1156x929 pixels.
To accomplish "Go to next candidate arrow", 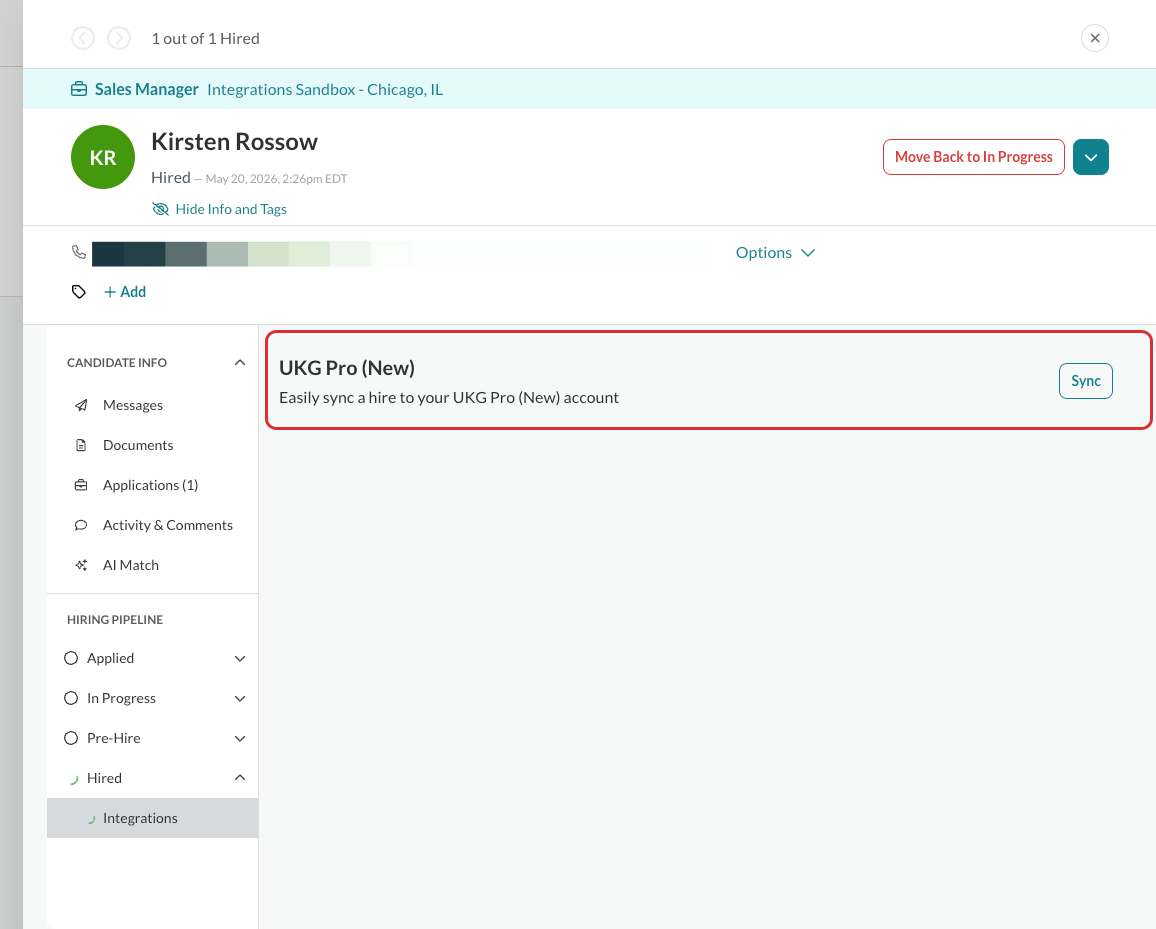I will pos(119,38).
